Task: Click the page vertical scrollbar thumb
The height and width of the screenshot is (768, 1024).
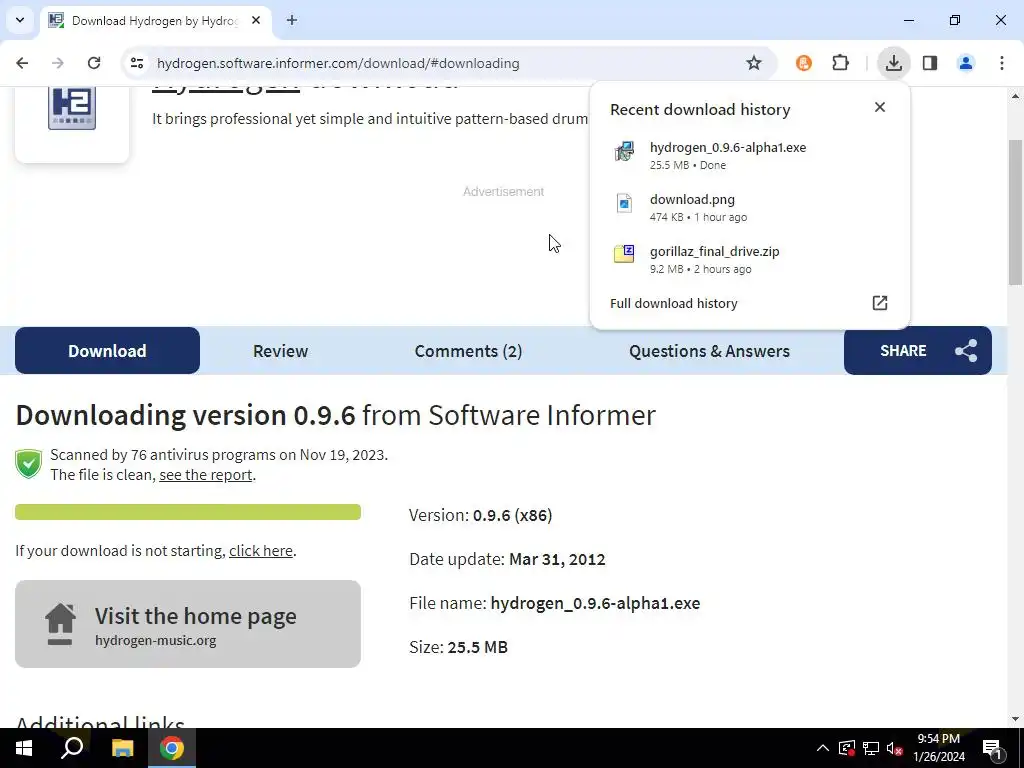Action: pos(1015,212)
